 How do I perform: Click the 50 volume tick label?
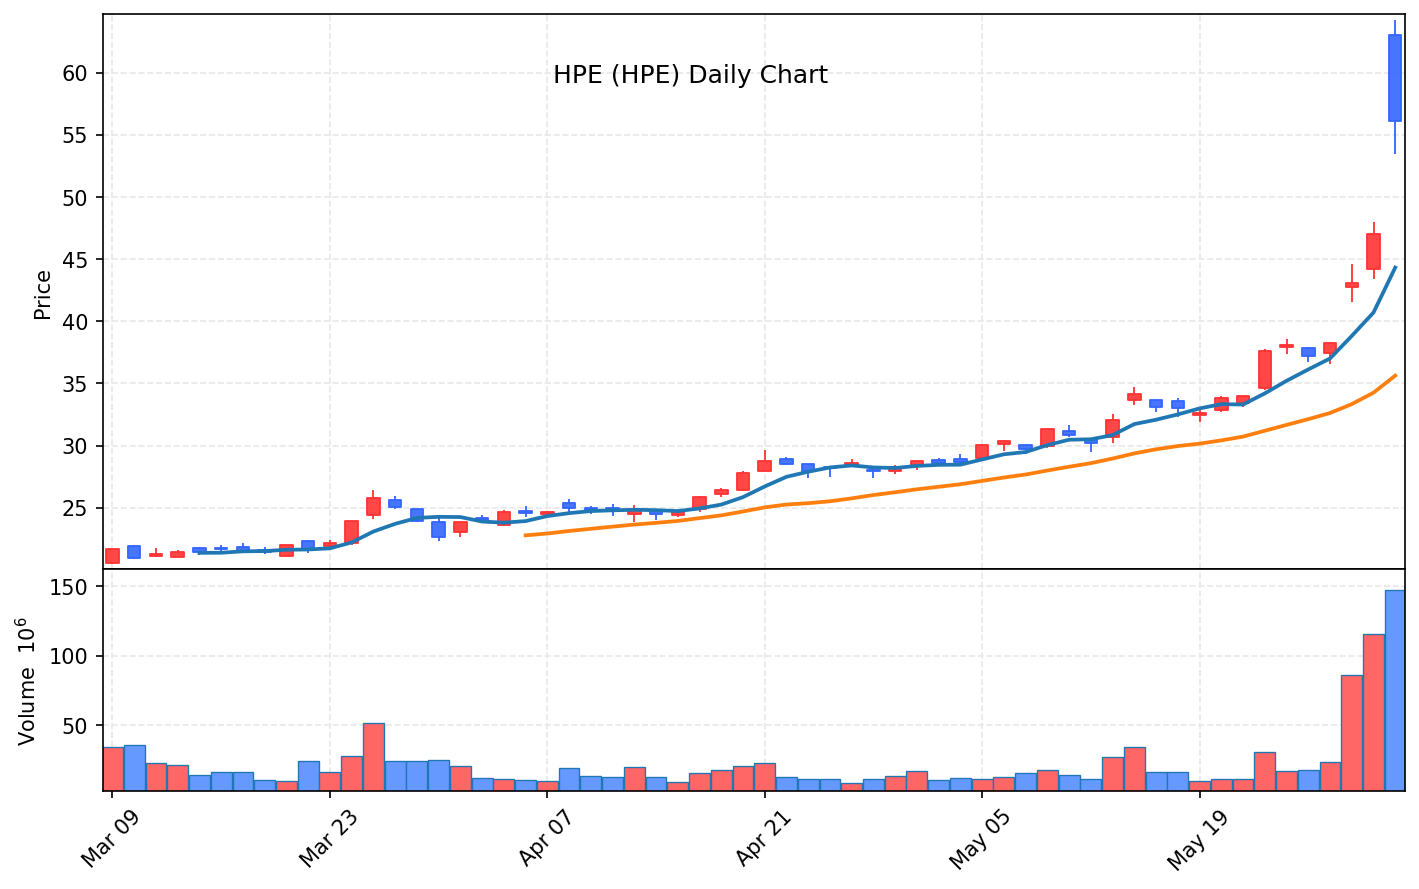click(77, 725)
